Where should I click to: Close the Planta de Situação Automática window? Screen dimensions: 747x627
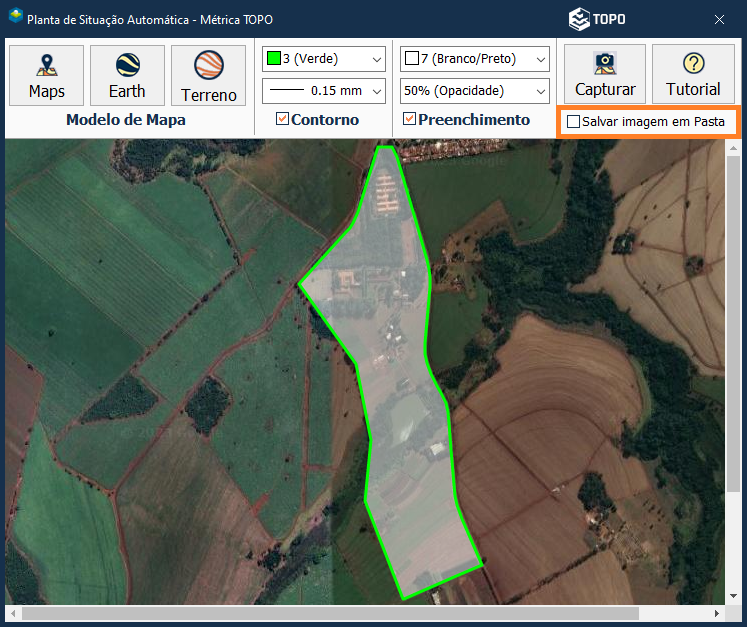coord(719,20)
